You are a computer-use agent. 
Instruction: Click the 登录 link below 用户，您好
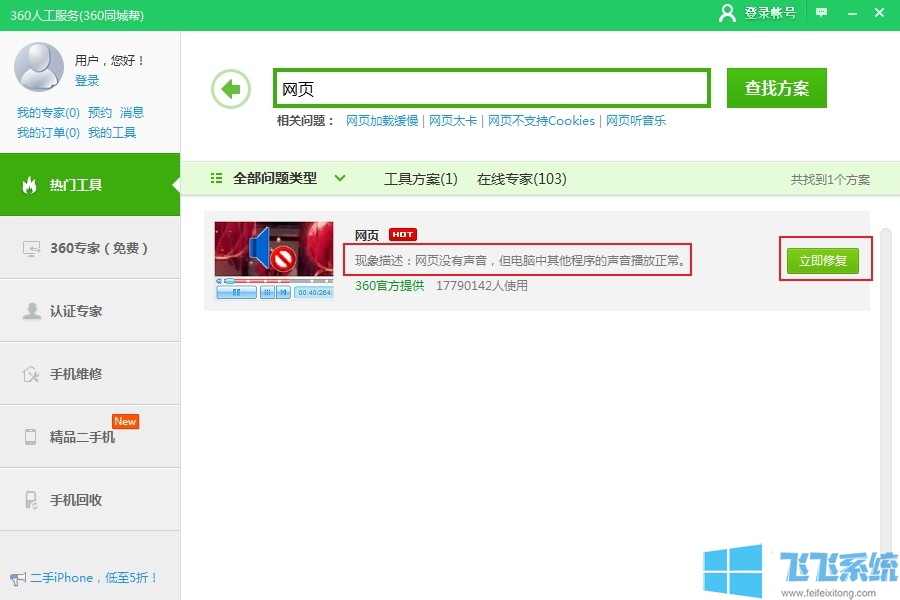click(x=89, y=82)
